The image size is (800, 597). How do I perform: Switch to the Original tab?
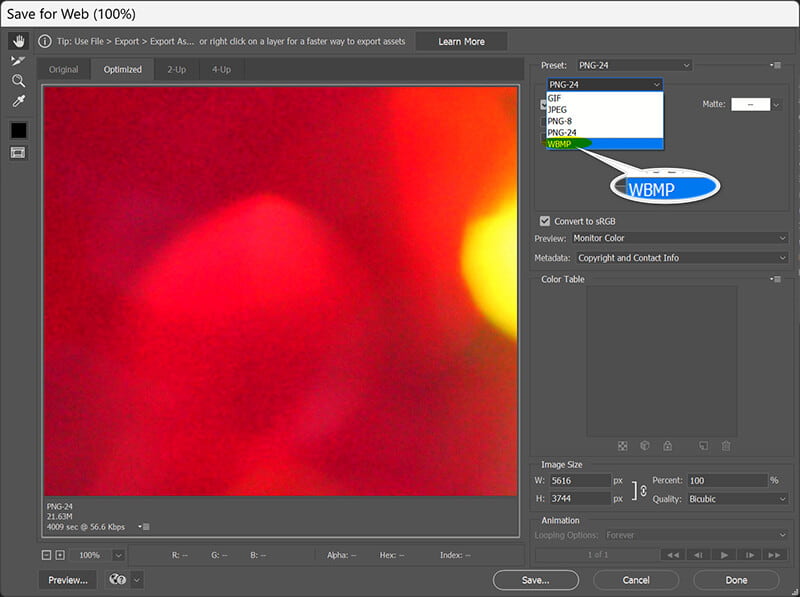pos(64,69)
